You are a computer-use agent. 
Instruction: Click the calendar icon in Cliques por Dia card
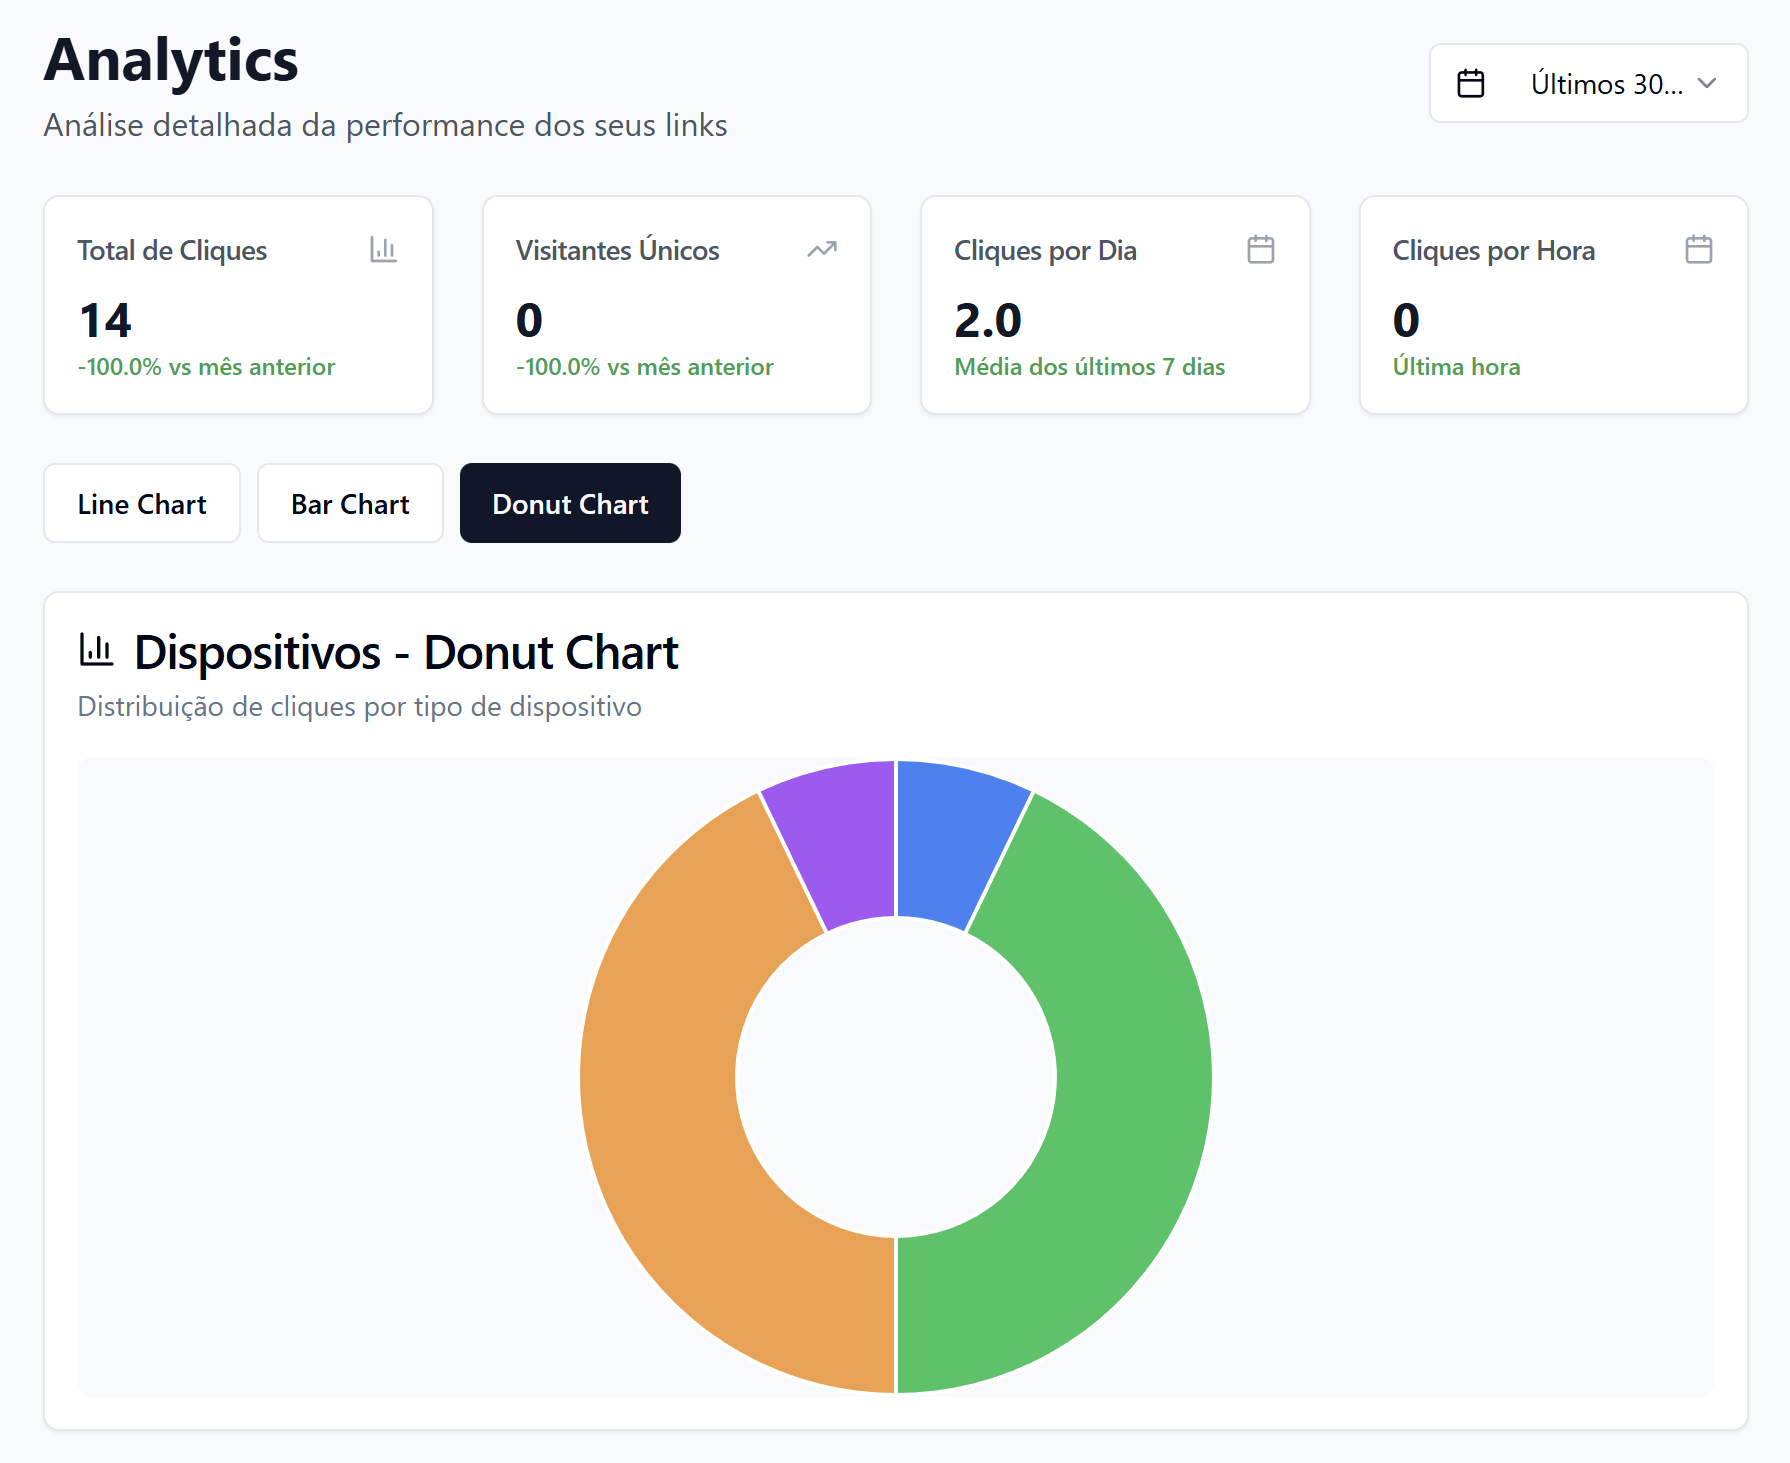click(1260, 249)
